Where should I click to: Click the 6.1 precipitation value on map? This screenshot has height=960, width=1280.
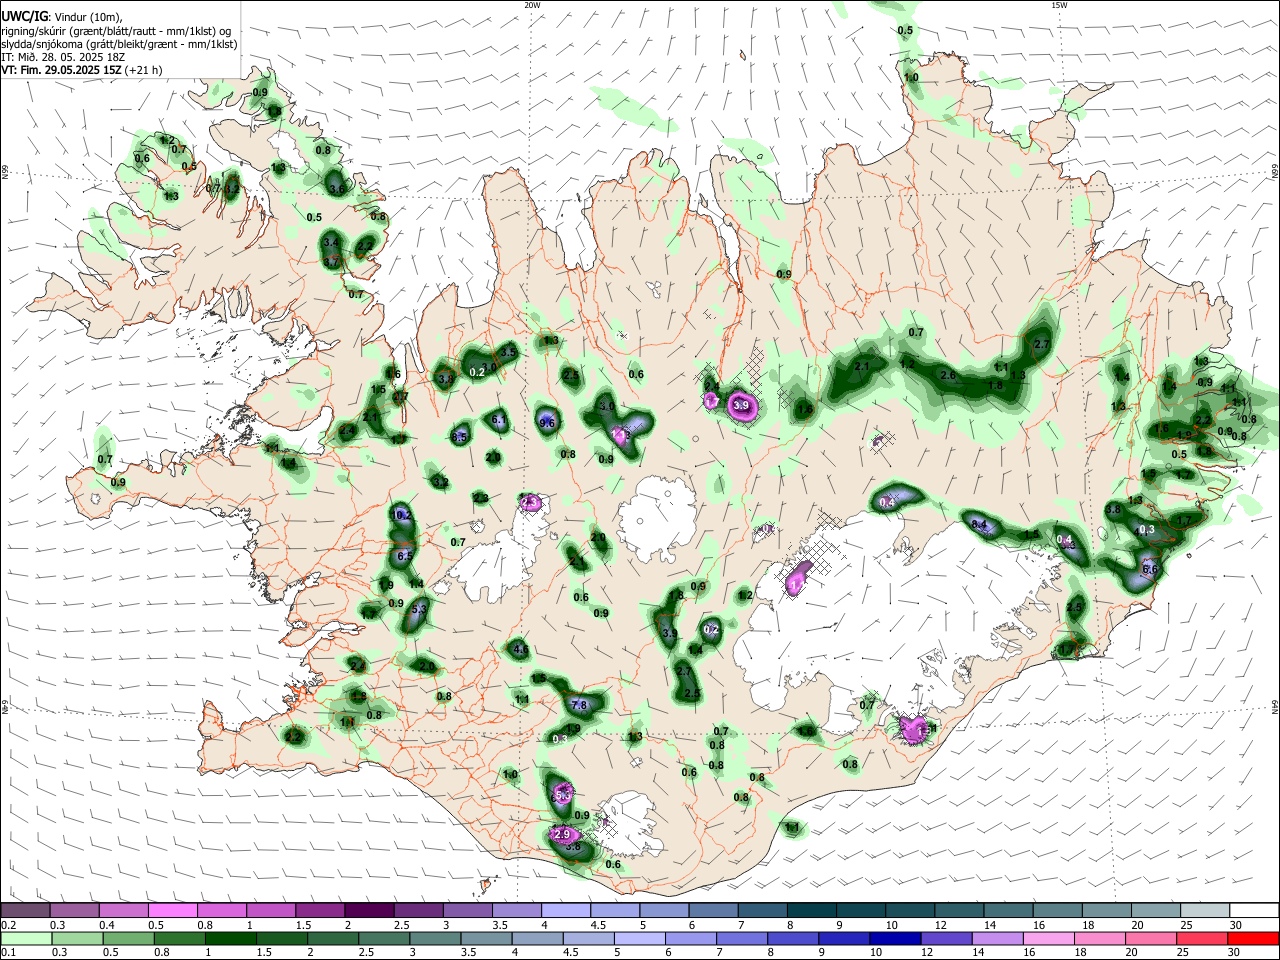pyautogui.click(x=500, y=420)
